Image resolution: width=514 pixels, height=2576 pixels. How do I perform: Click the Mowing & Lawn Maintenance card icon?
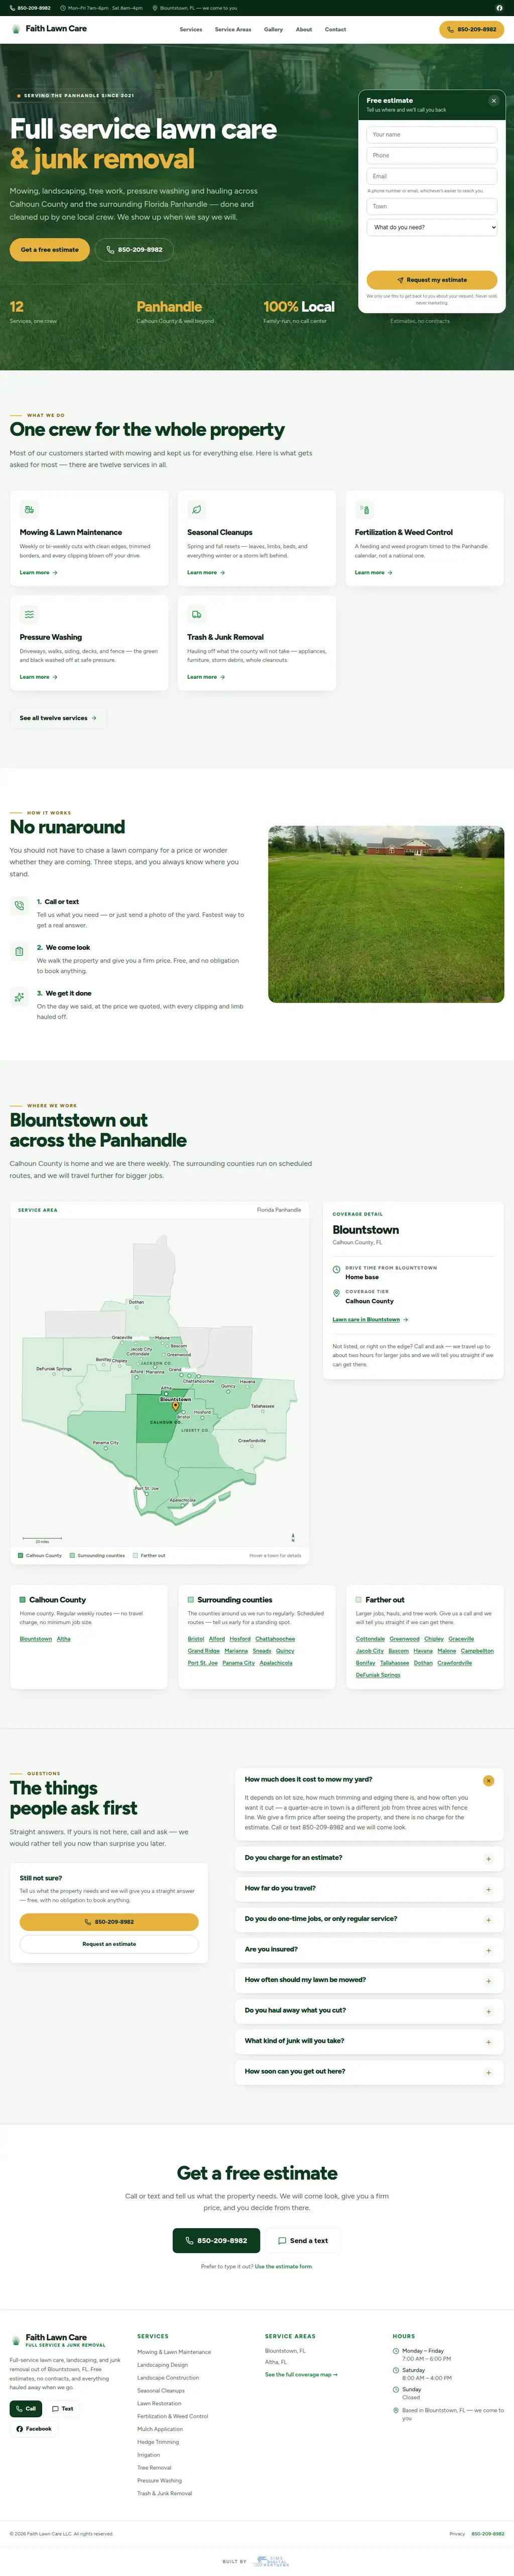[29, 509]
